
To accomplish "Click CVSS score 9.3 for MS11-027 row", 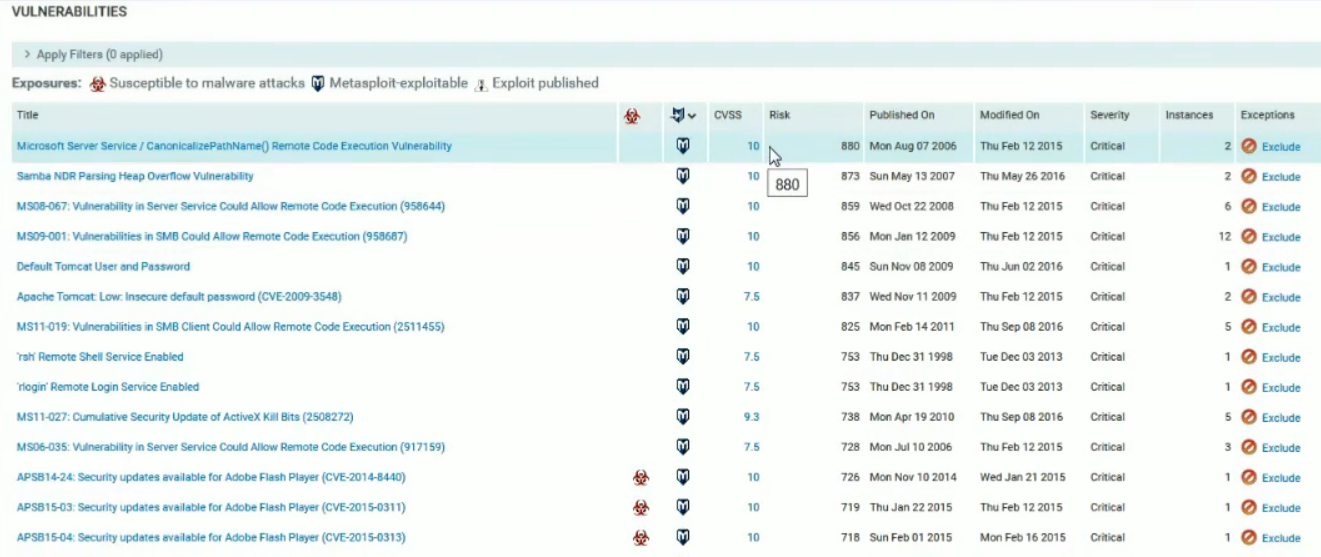I will (x=751, y=416).
